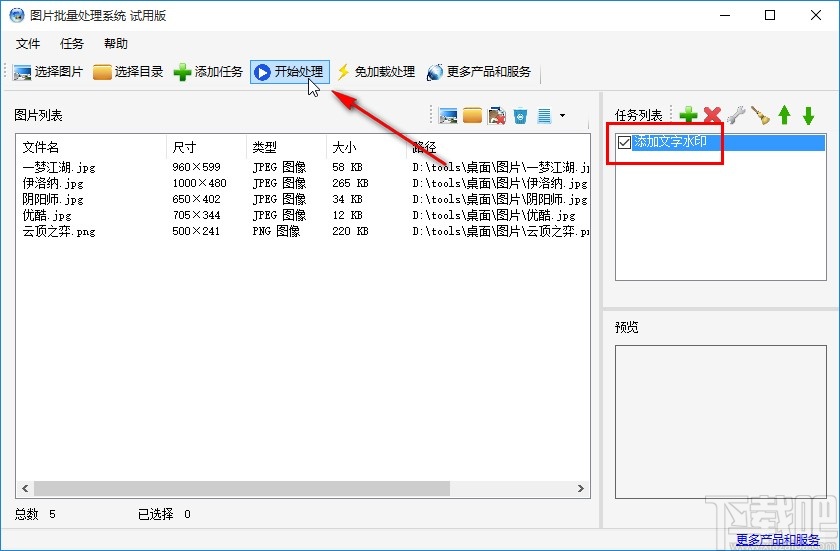The image size is (840, 551).
Task: Click the 选择目录 toolbar button
Action: click(x=128, y=72)
